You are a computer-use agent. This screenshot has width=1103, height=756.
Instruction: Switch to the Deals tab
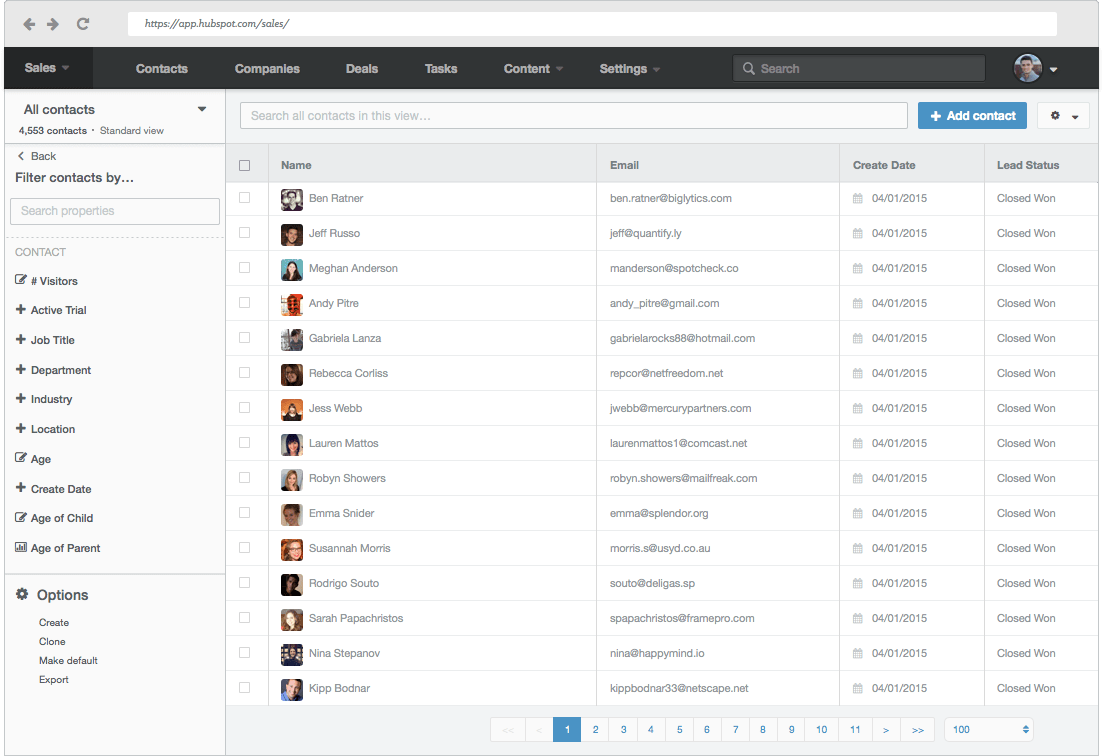click(x=361, y=68)
